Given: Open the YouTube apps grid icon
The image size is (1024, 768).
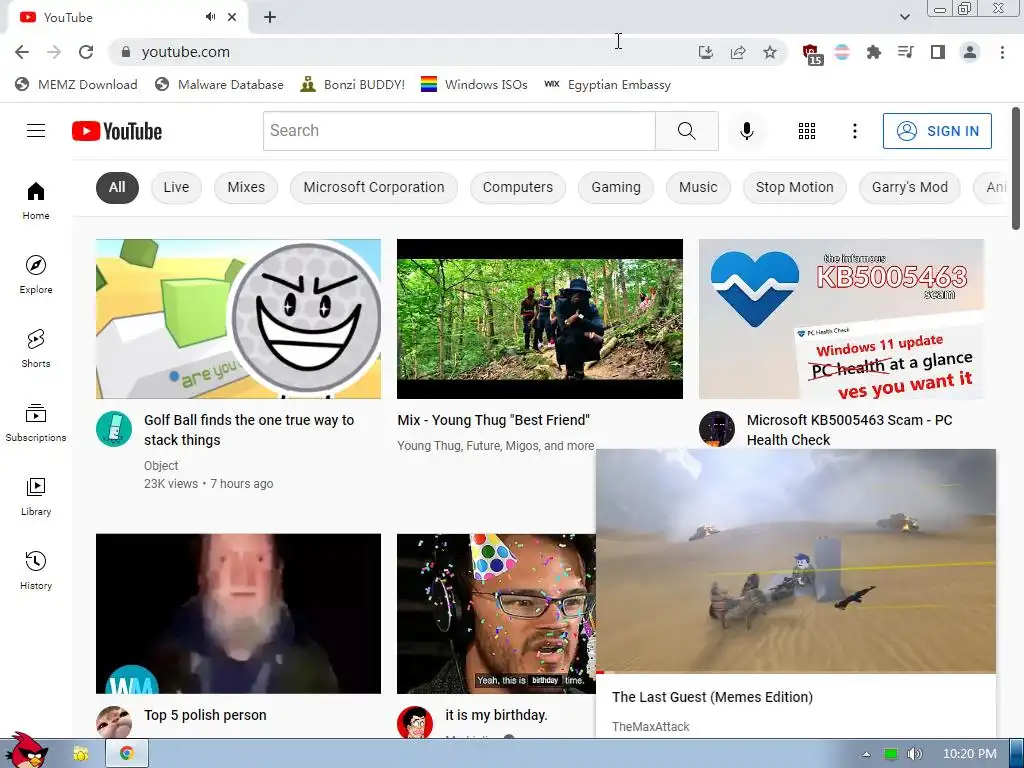Looking at the screenshot, I should pyautogui.click(x=807, y=131).
